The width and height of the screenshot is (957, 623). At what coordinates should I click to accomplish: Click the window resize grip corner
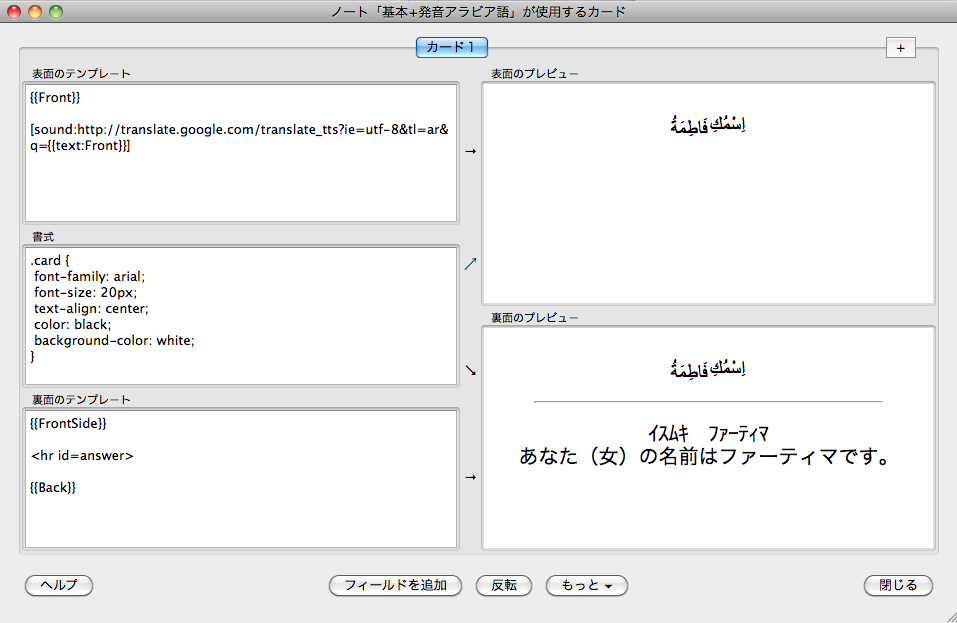pos(951,617)
